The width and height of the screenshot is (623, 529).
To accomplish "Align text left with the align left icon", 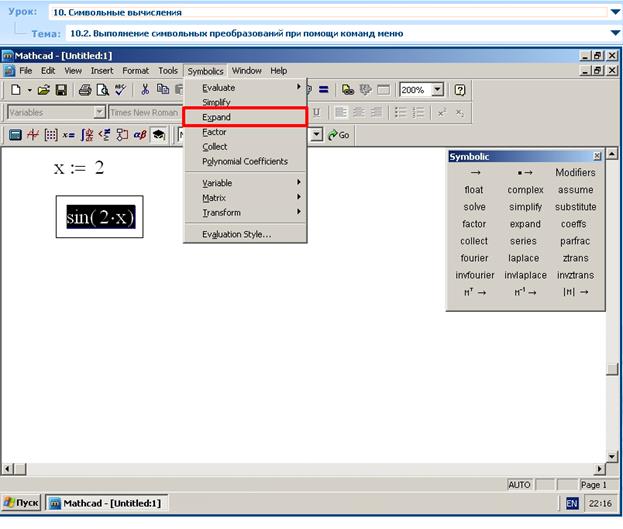I will click(x=341, y=112).
